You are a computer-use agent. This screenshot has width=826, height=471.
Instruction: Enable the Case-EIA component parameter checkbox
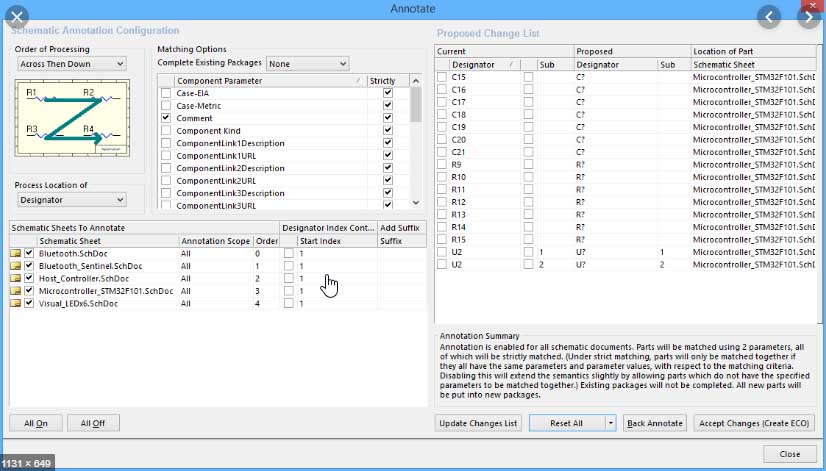point(166,93)
